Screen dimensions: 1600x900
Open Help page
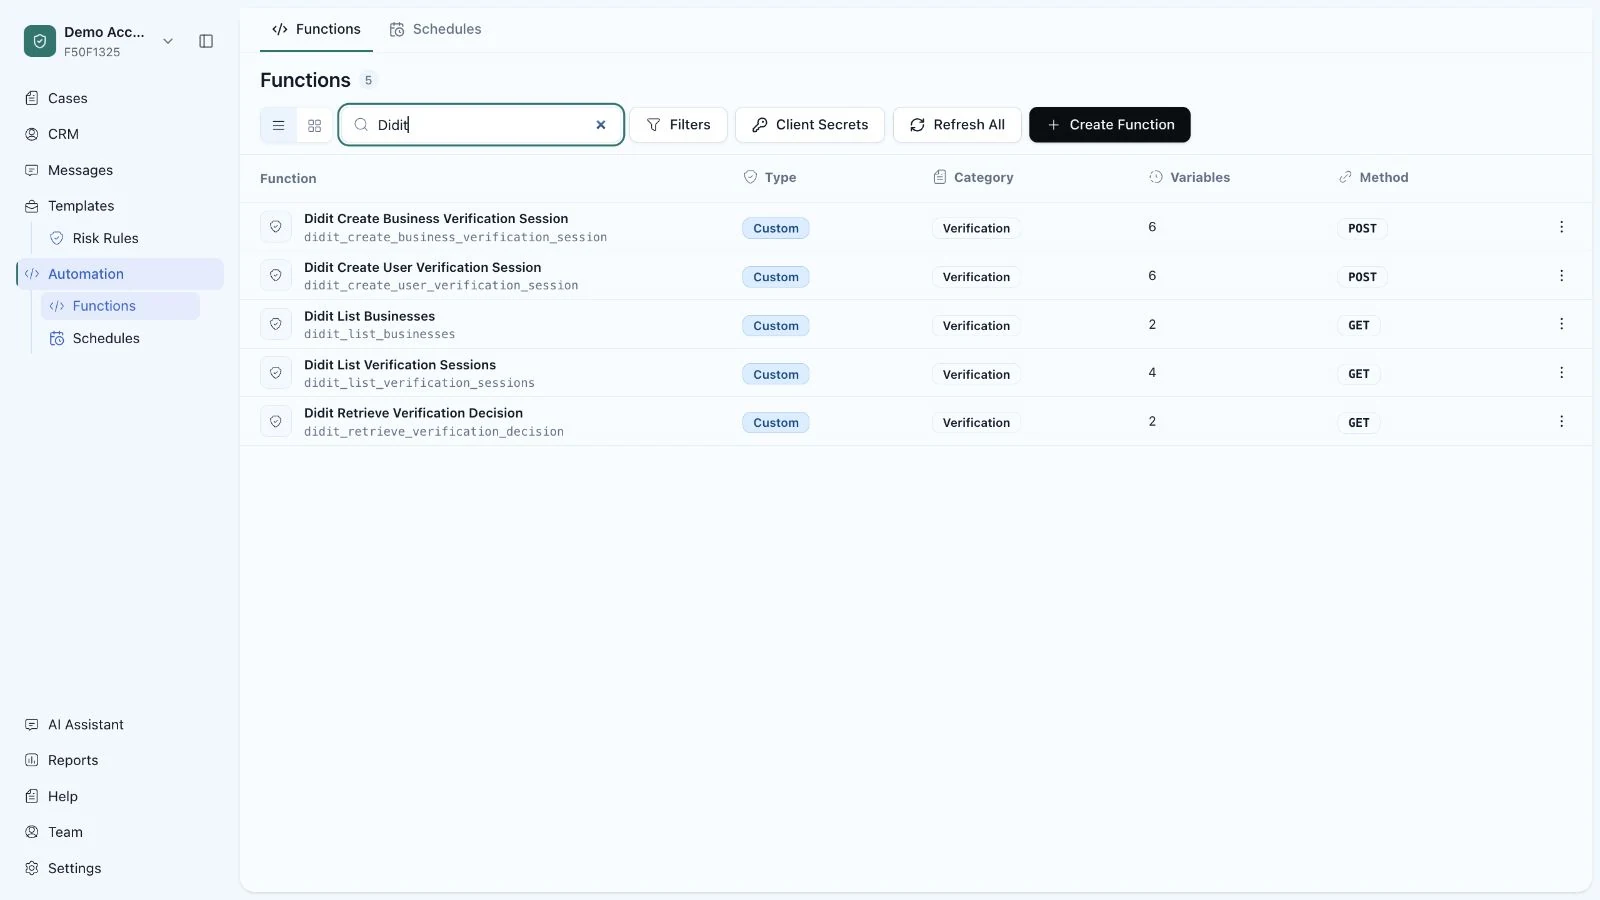pyautogui.click(x=62, y=796)
